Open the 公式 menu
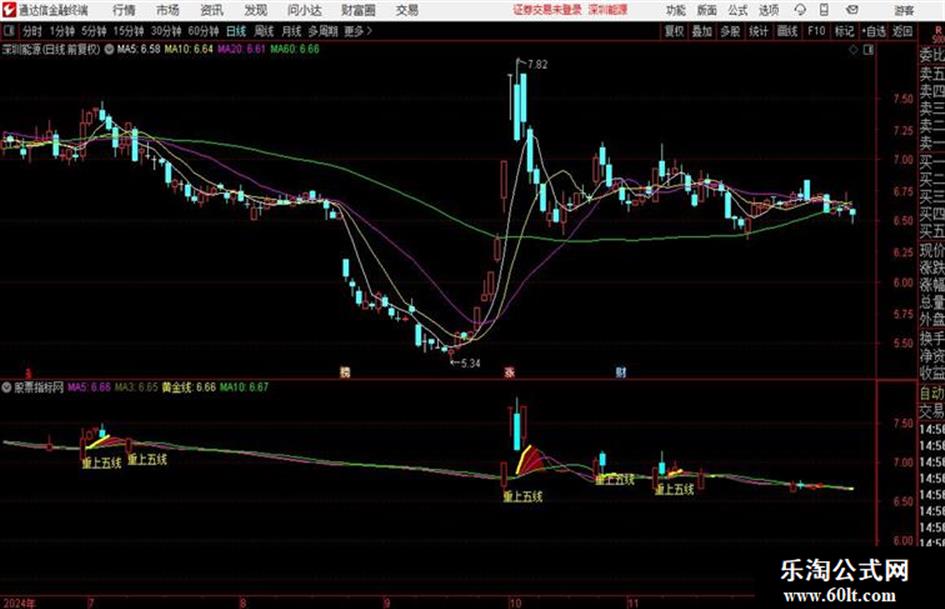This screenshot has width=945, height=609. [x=738, y=10]
